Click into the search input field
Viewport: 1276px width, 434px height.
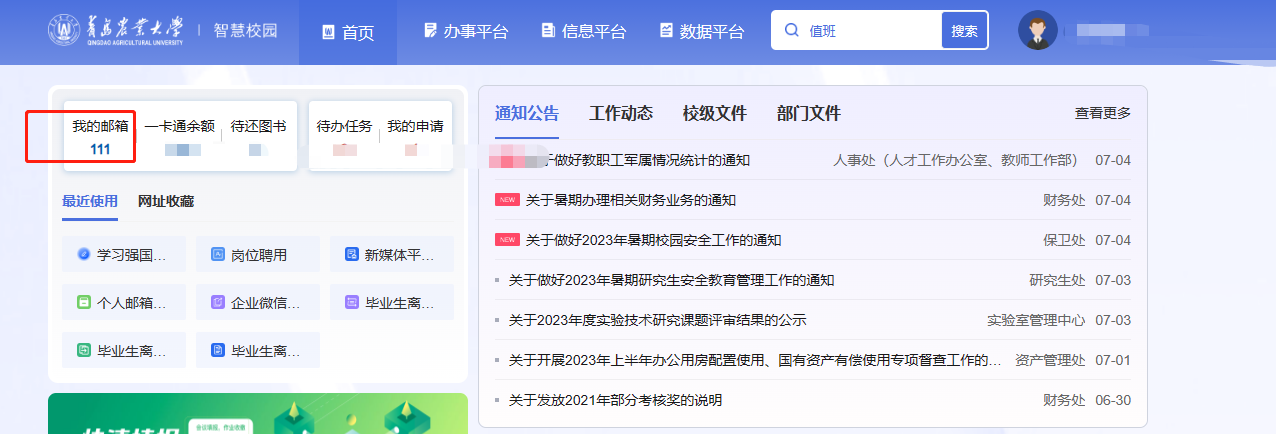point(870,31)
